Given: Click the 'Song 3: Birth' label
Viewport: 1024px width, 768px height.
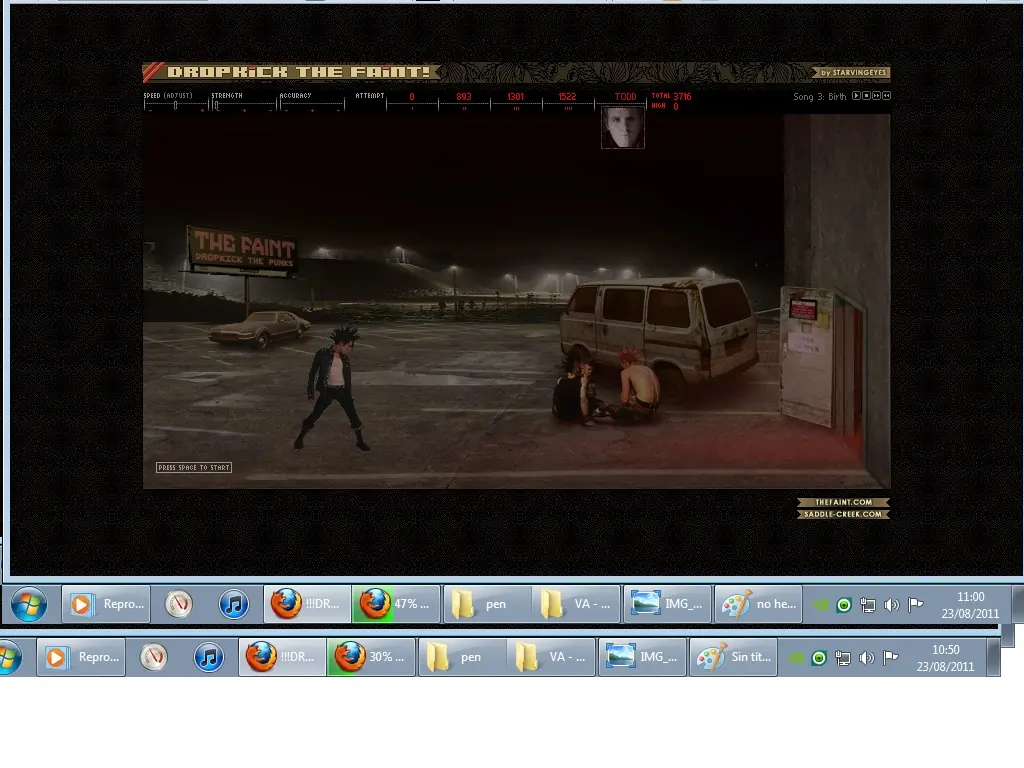Looking at the screenshot, I should click(x=820, y=97).
